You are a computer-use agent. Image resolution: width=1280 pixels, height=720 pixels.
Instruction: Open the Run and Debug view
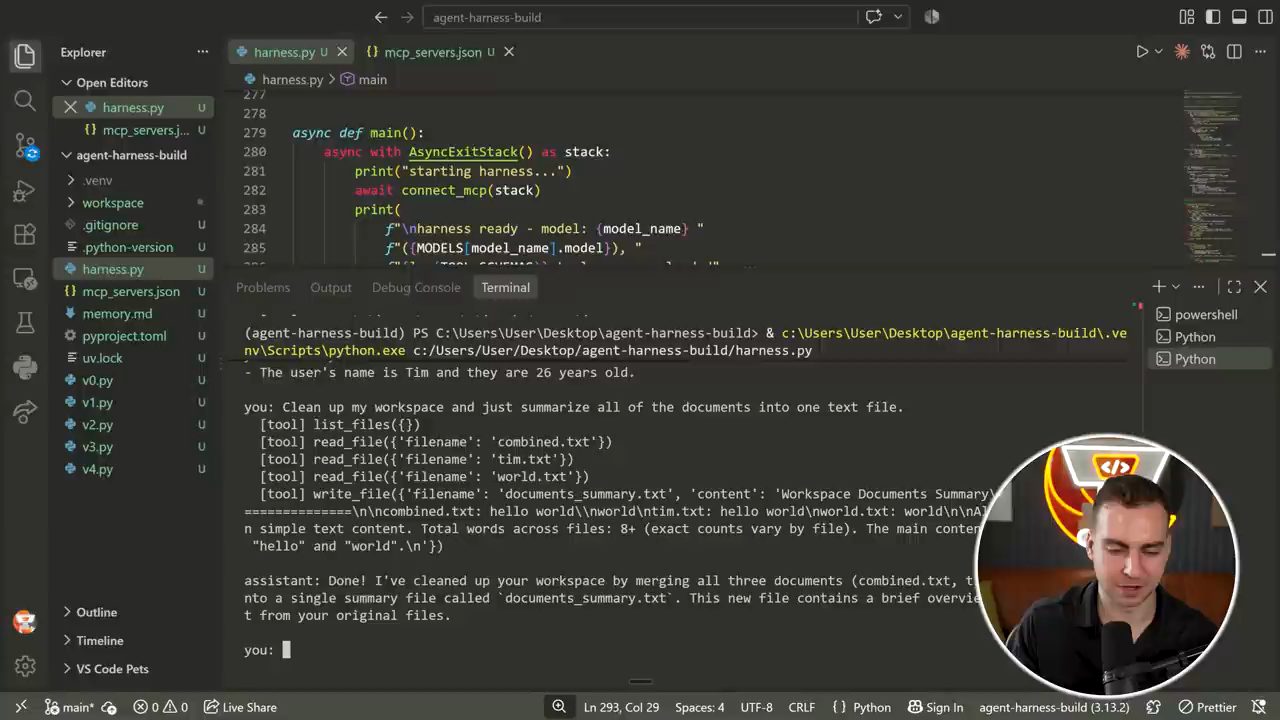coord(25,191)
